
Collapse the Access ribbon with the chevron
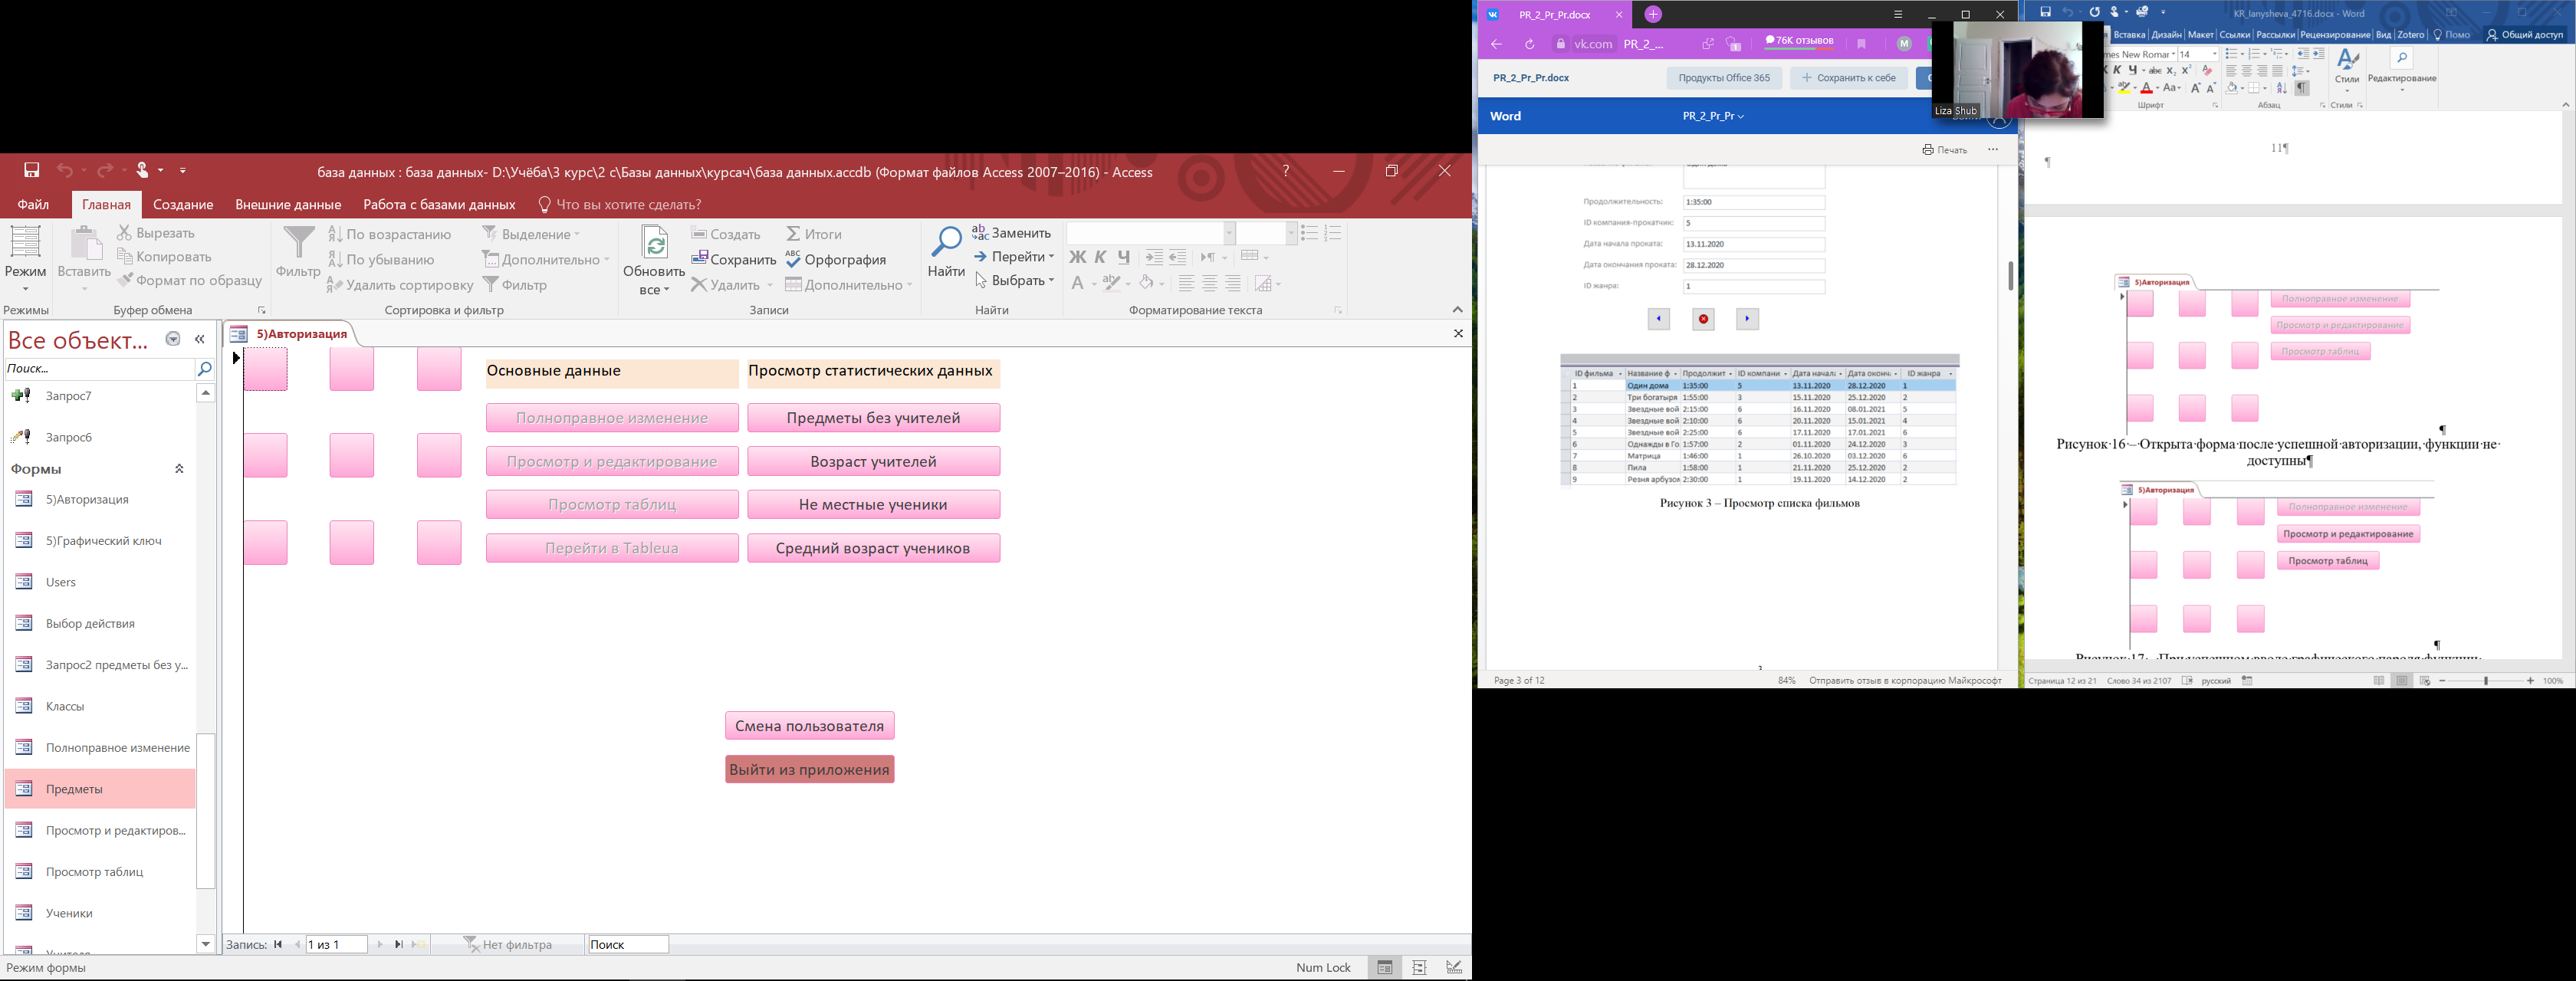[x=1457, y=310]
